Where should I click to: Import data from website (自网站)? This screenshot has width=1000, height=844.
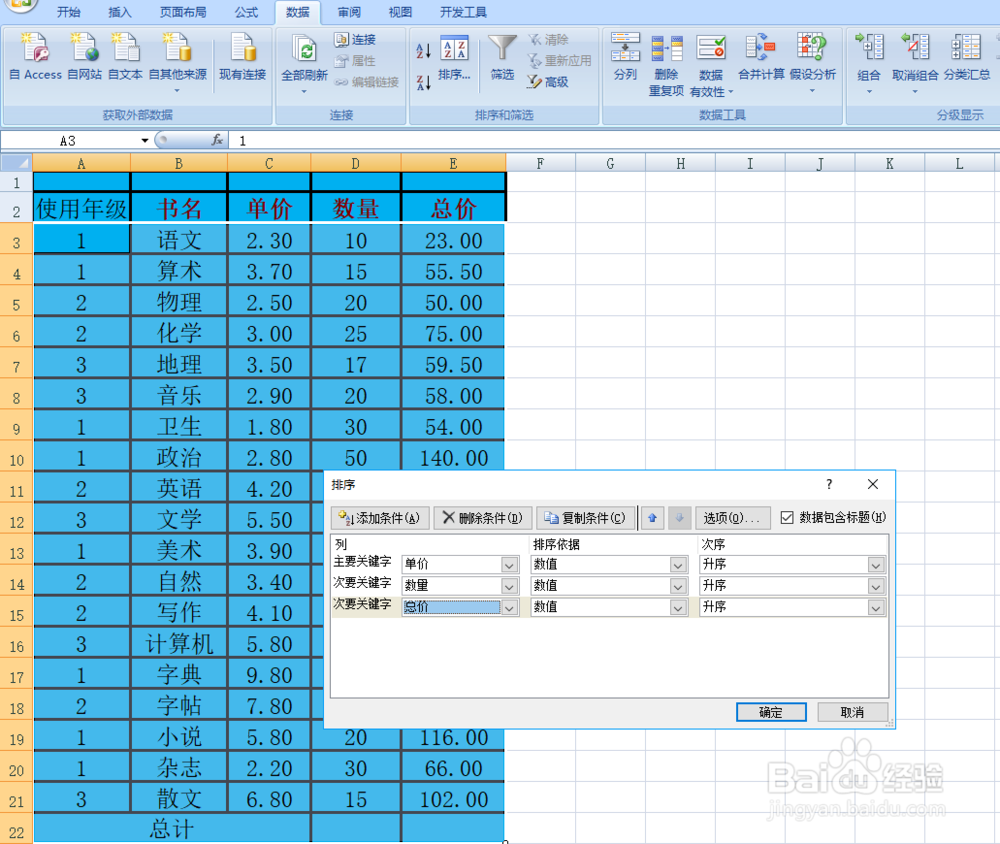click(x=84, y=57)
